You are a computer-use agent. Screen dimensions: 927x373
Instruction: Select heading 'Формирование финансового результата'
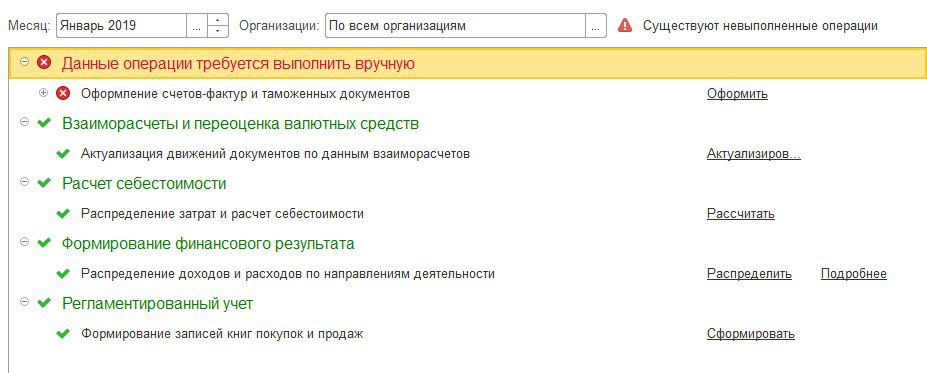(x=208, y=244)
